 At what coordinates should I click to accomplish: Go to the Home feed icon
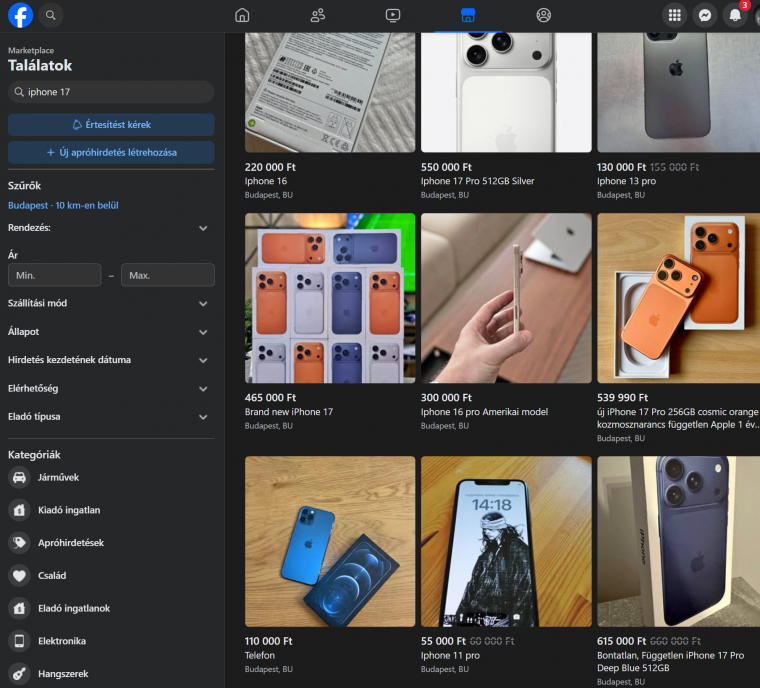(x=242, y=15)
